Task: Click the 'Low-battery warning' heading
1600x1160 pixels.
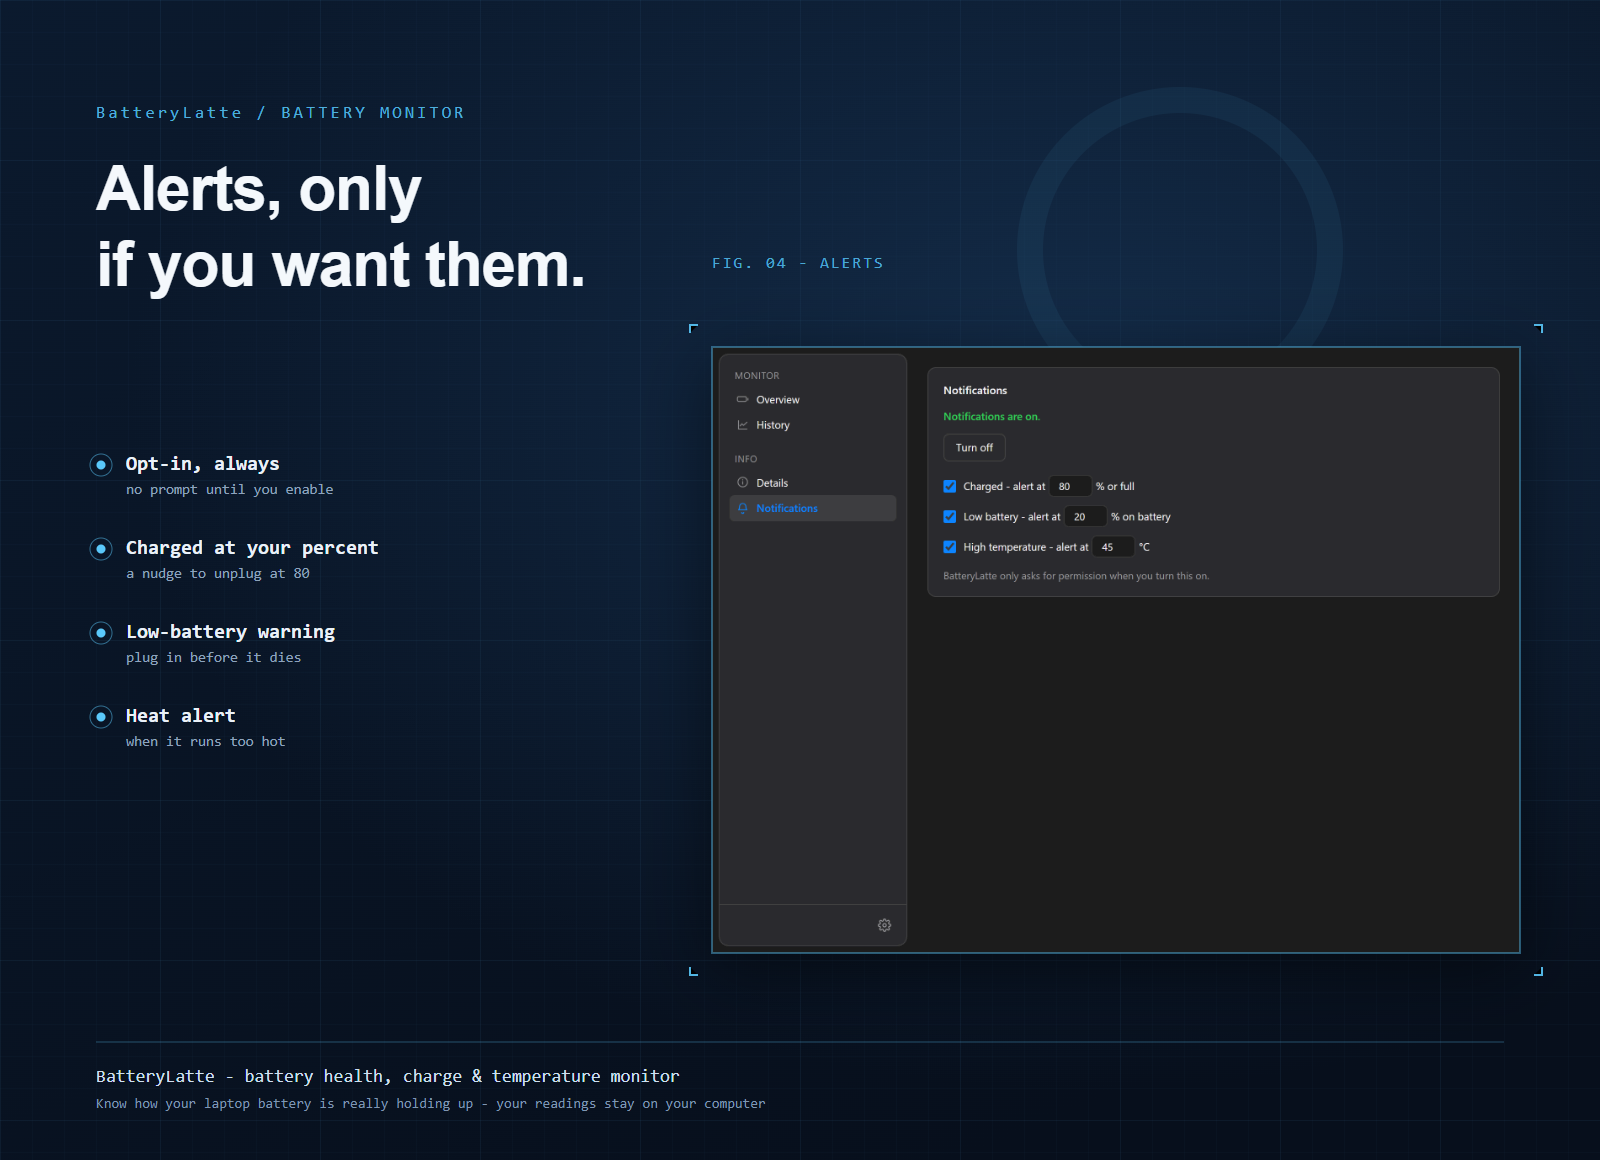Action: click(230, 631)
